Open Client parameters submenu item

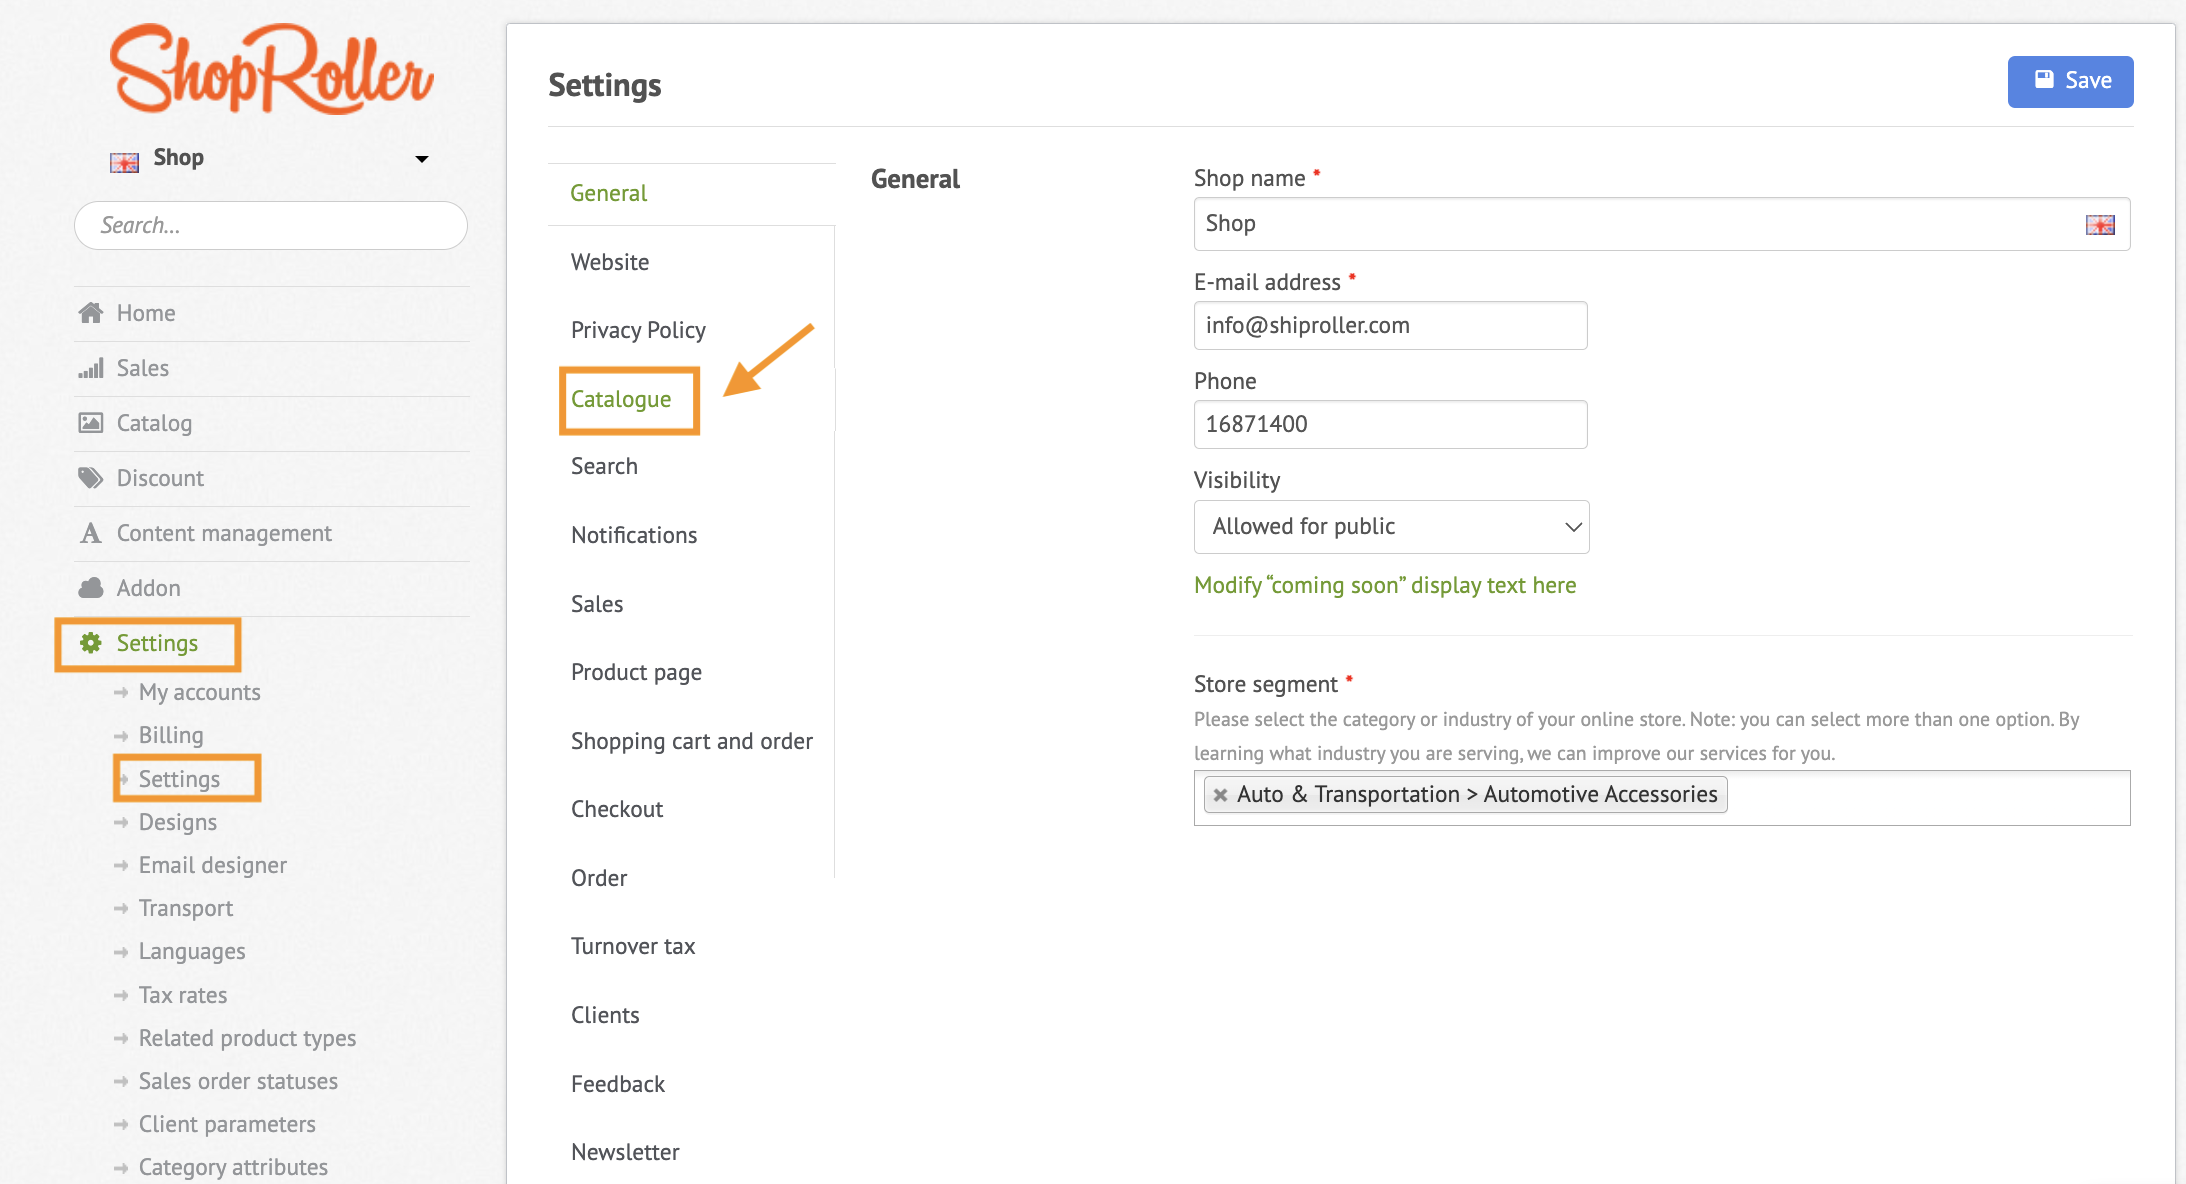click(227, 1124)
